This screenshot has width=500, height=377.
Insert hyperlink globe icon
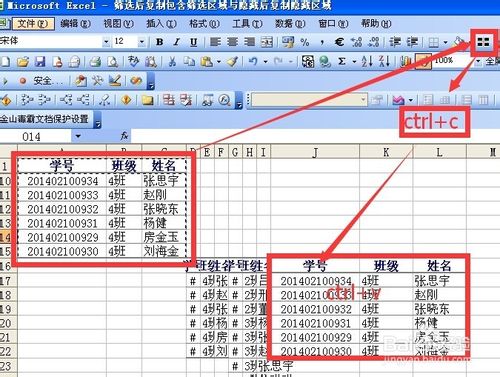click(x=325, y=62)
